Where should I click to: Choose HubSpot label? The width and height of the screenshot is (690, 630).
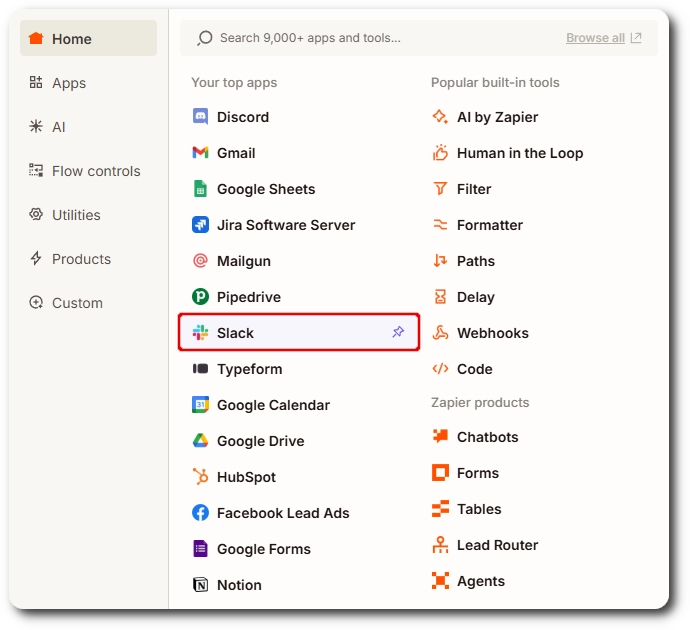coord(246,477)
